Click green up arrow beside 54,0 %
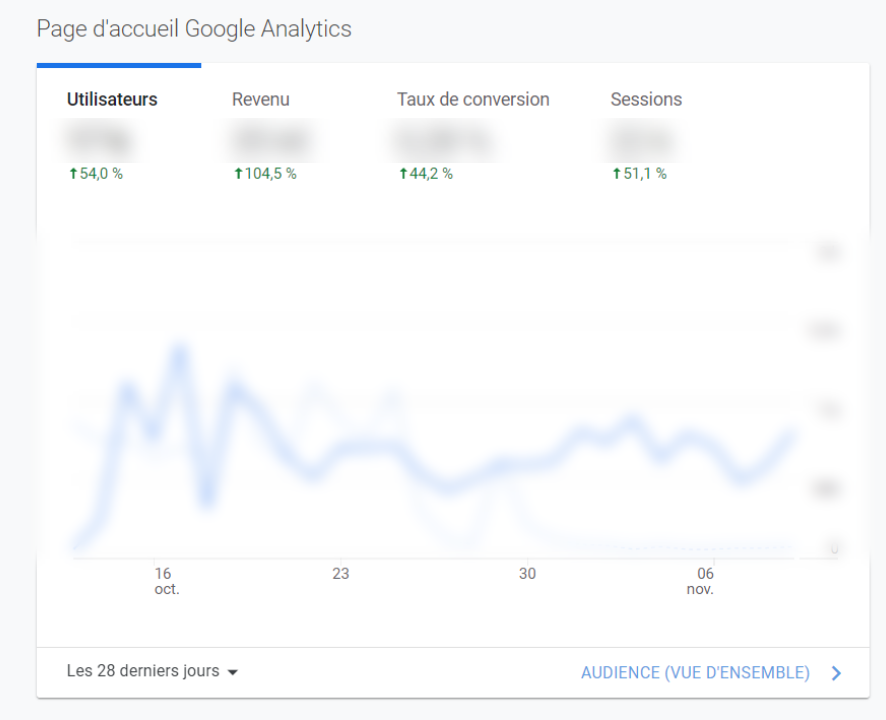 (x=73, y=174)
